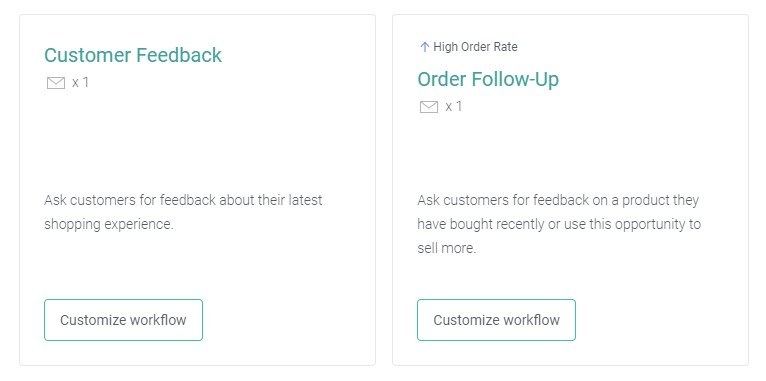
Task: Click the line about latest feedback in left card
Action: pos(183,200)
